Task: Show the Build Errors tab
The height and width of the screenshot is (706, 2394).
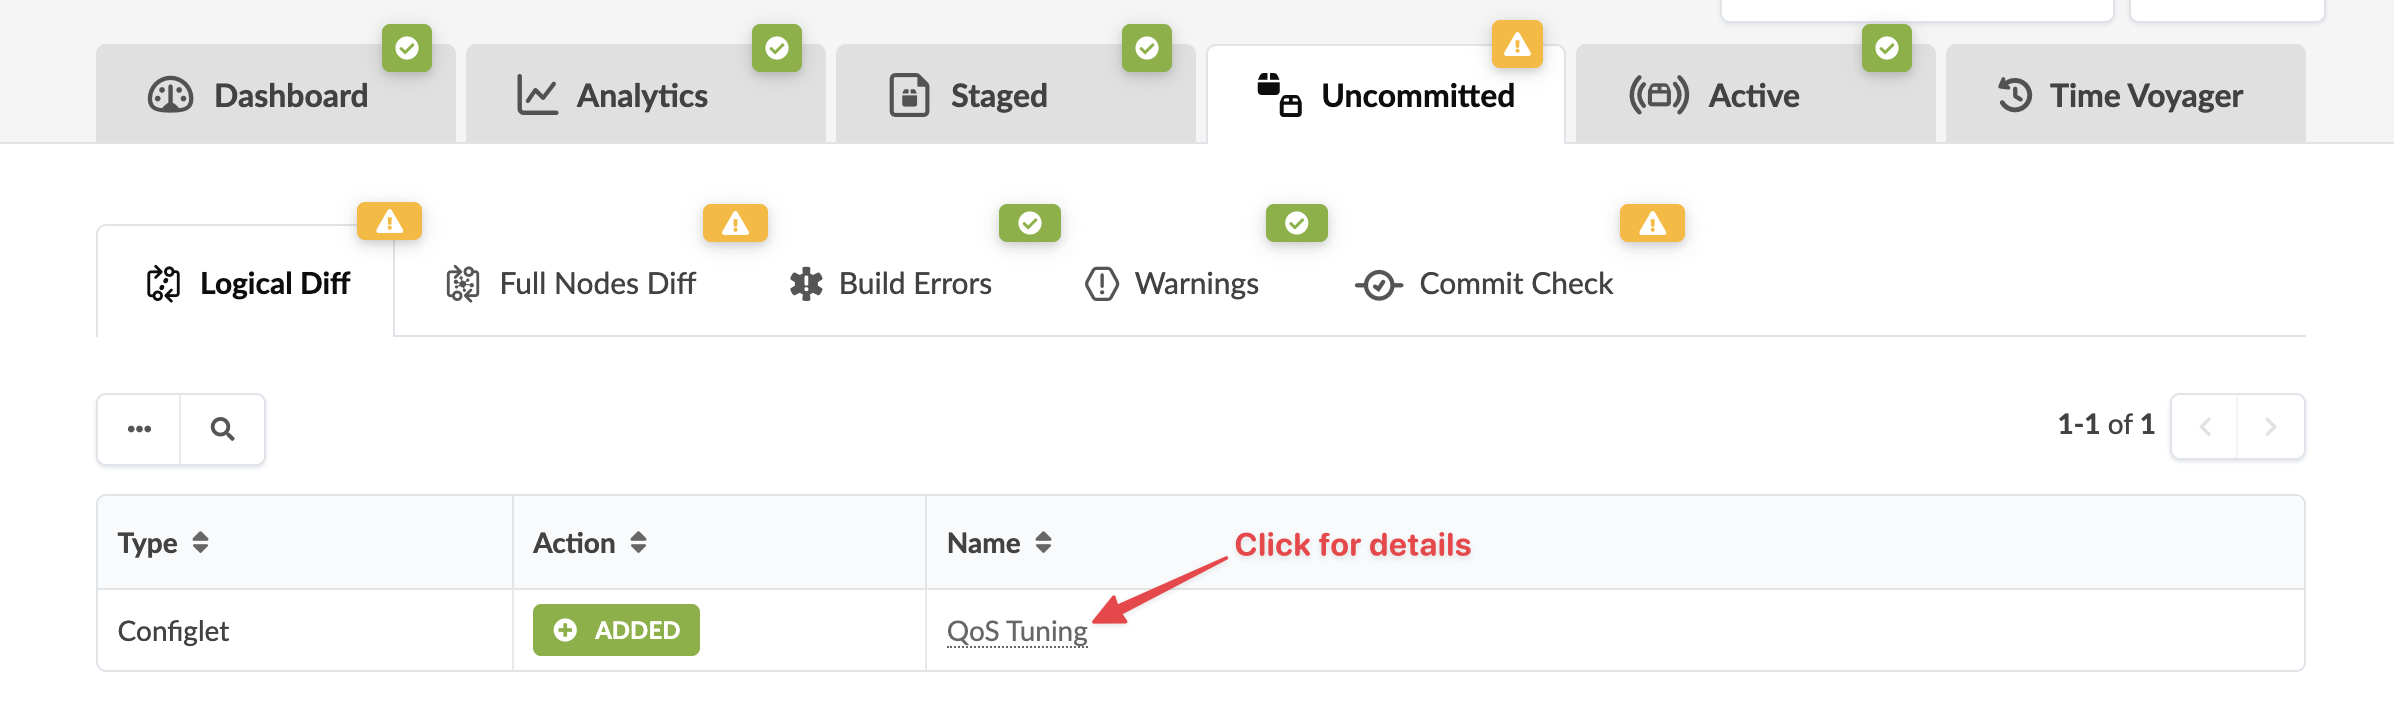Action: [x=890, y=284]
